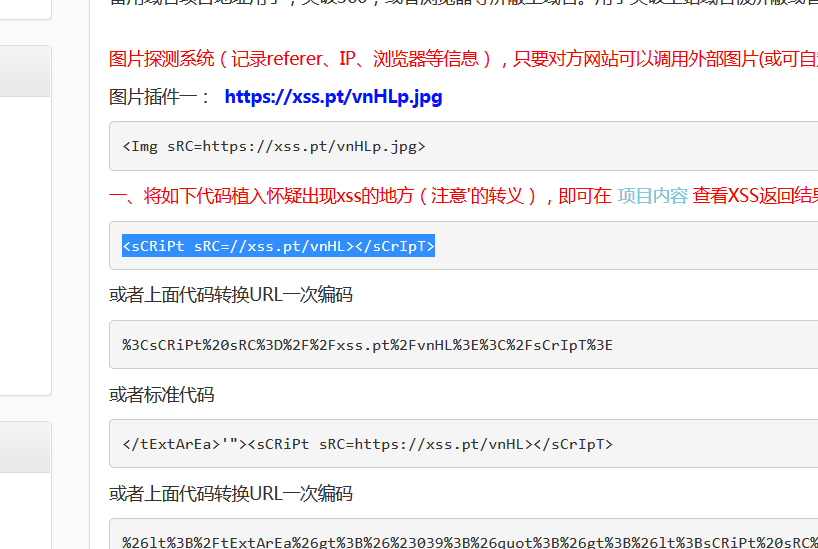Click the red 图片探测系统 description line
Image resolution: width=818 pixels, height=549 pixels.
463,59
